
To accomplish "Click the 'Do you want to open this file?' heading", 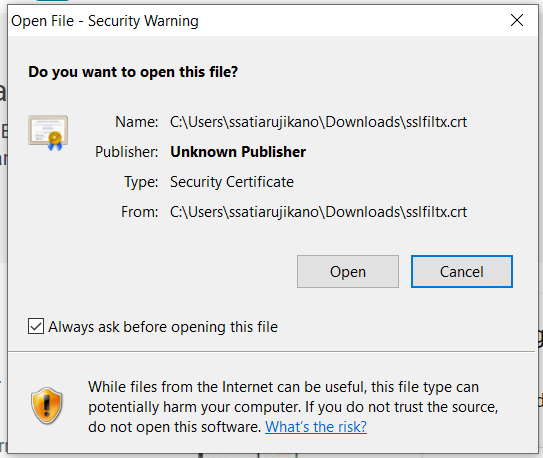I will [133, 72].
